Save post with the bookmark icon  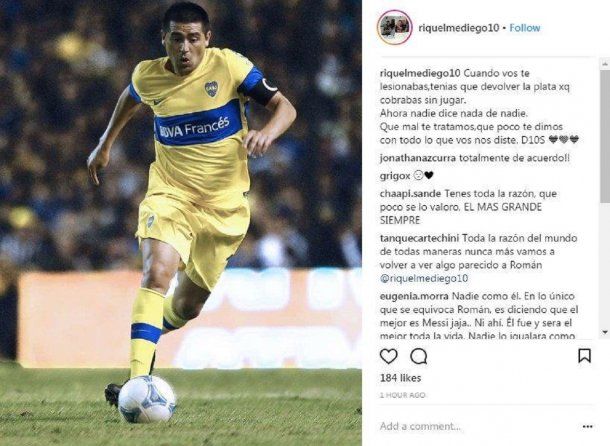584,356
